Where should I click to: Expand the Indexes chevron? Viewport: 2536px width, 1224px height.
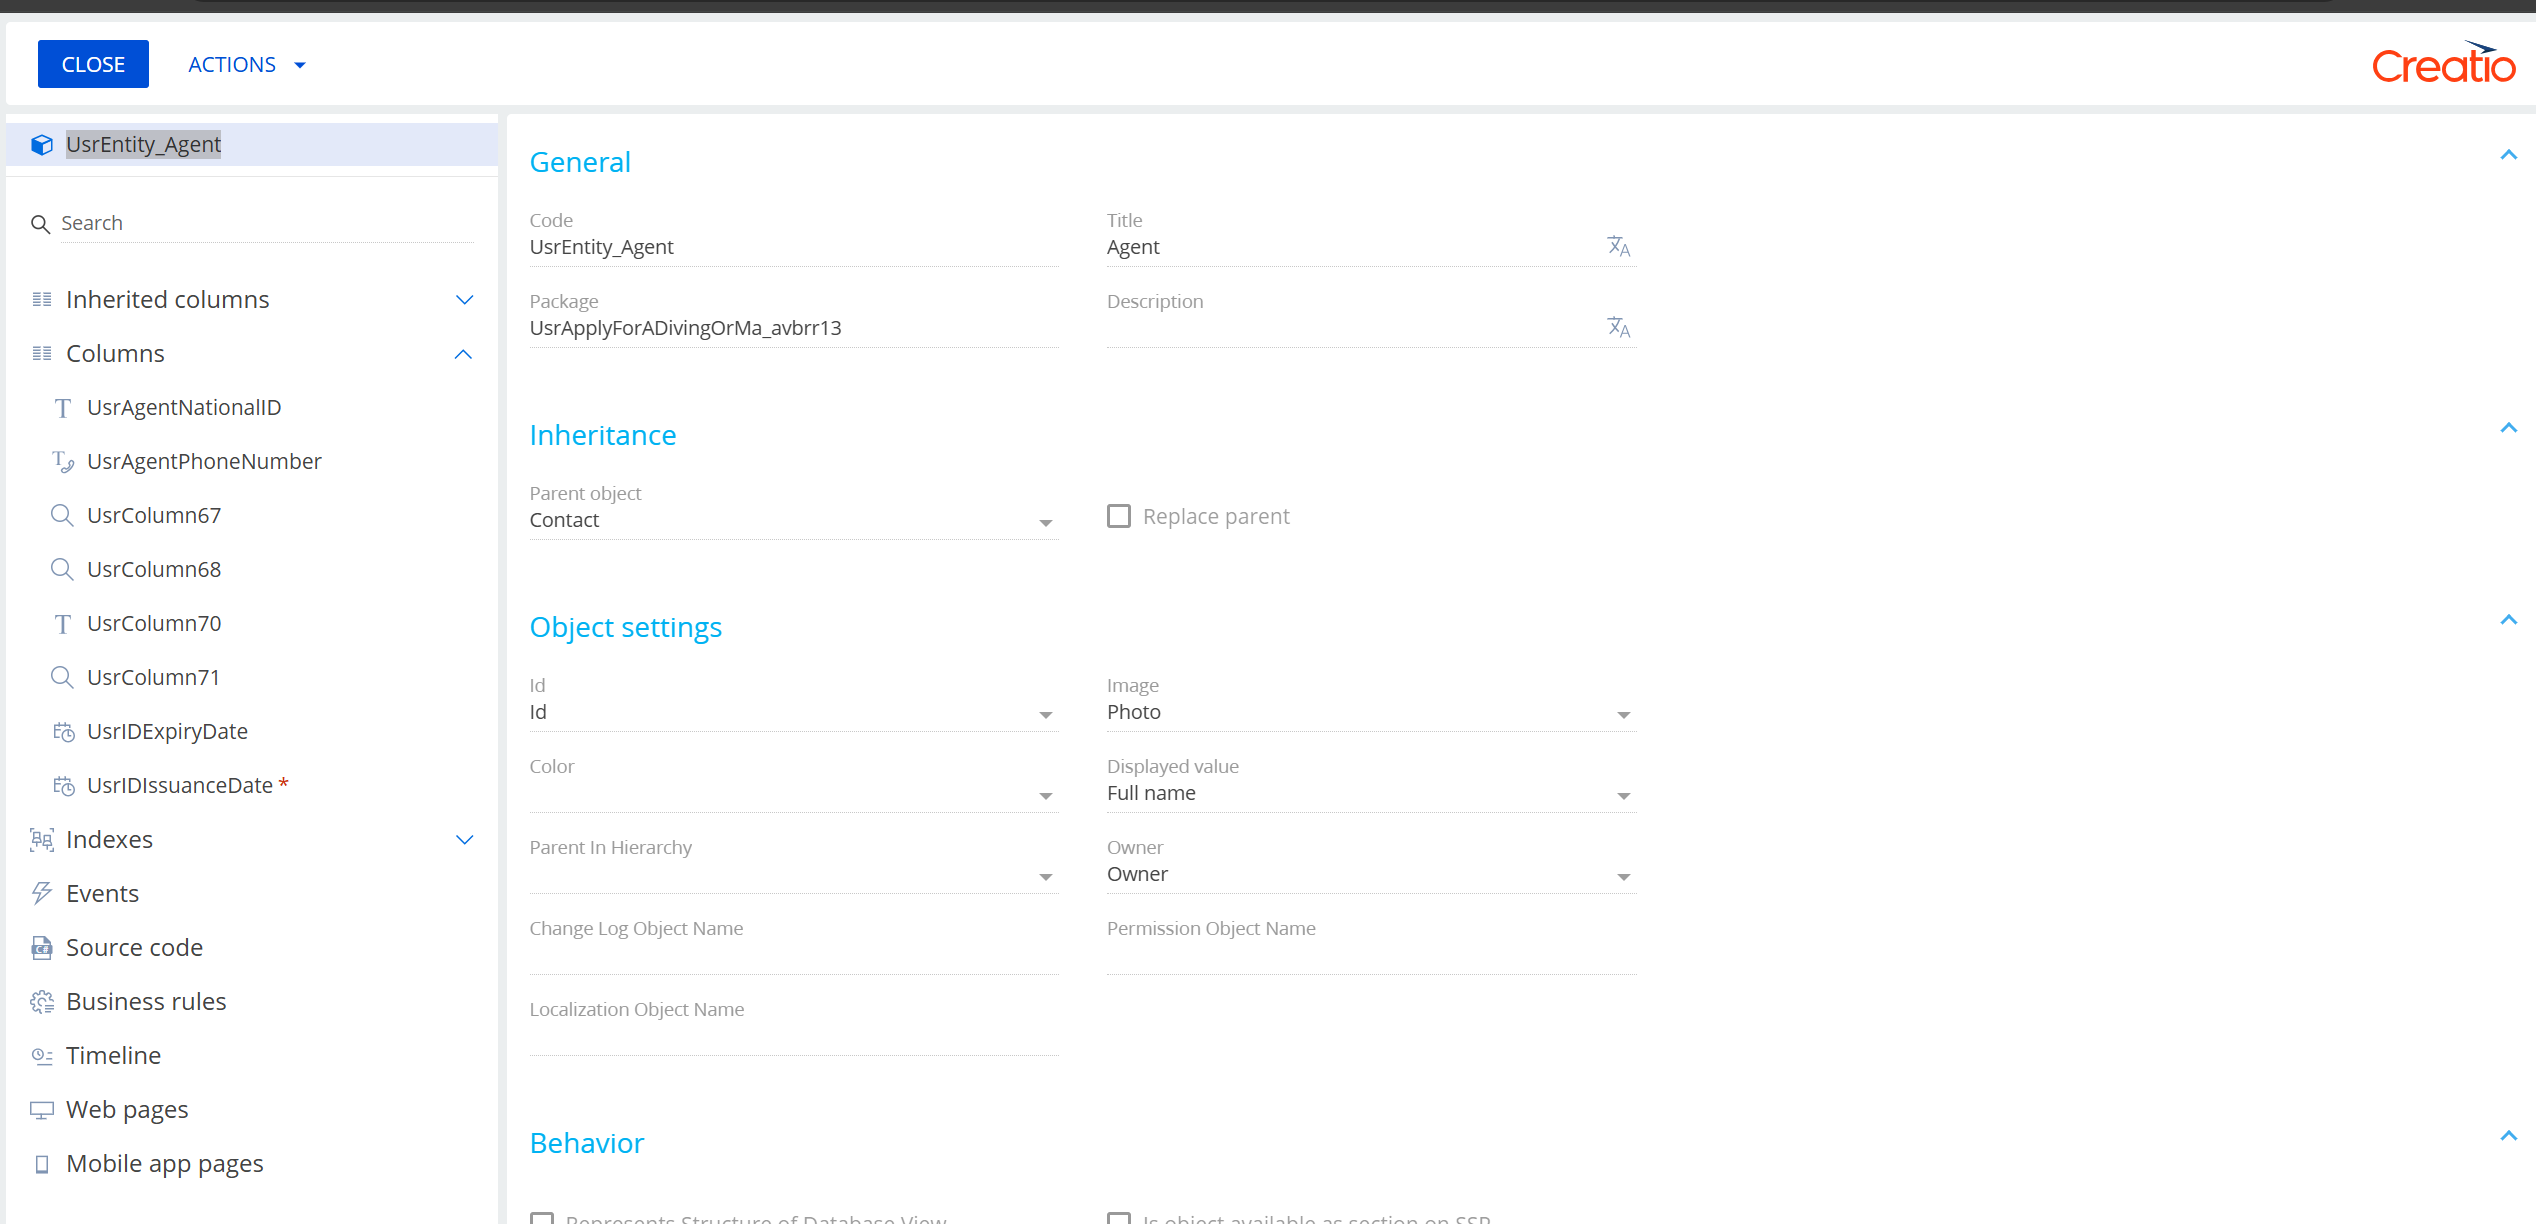(464, 840)
